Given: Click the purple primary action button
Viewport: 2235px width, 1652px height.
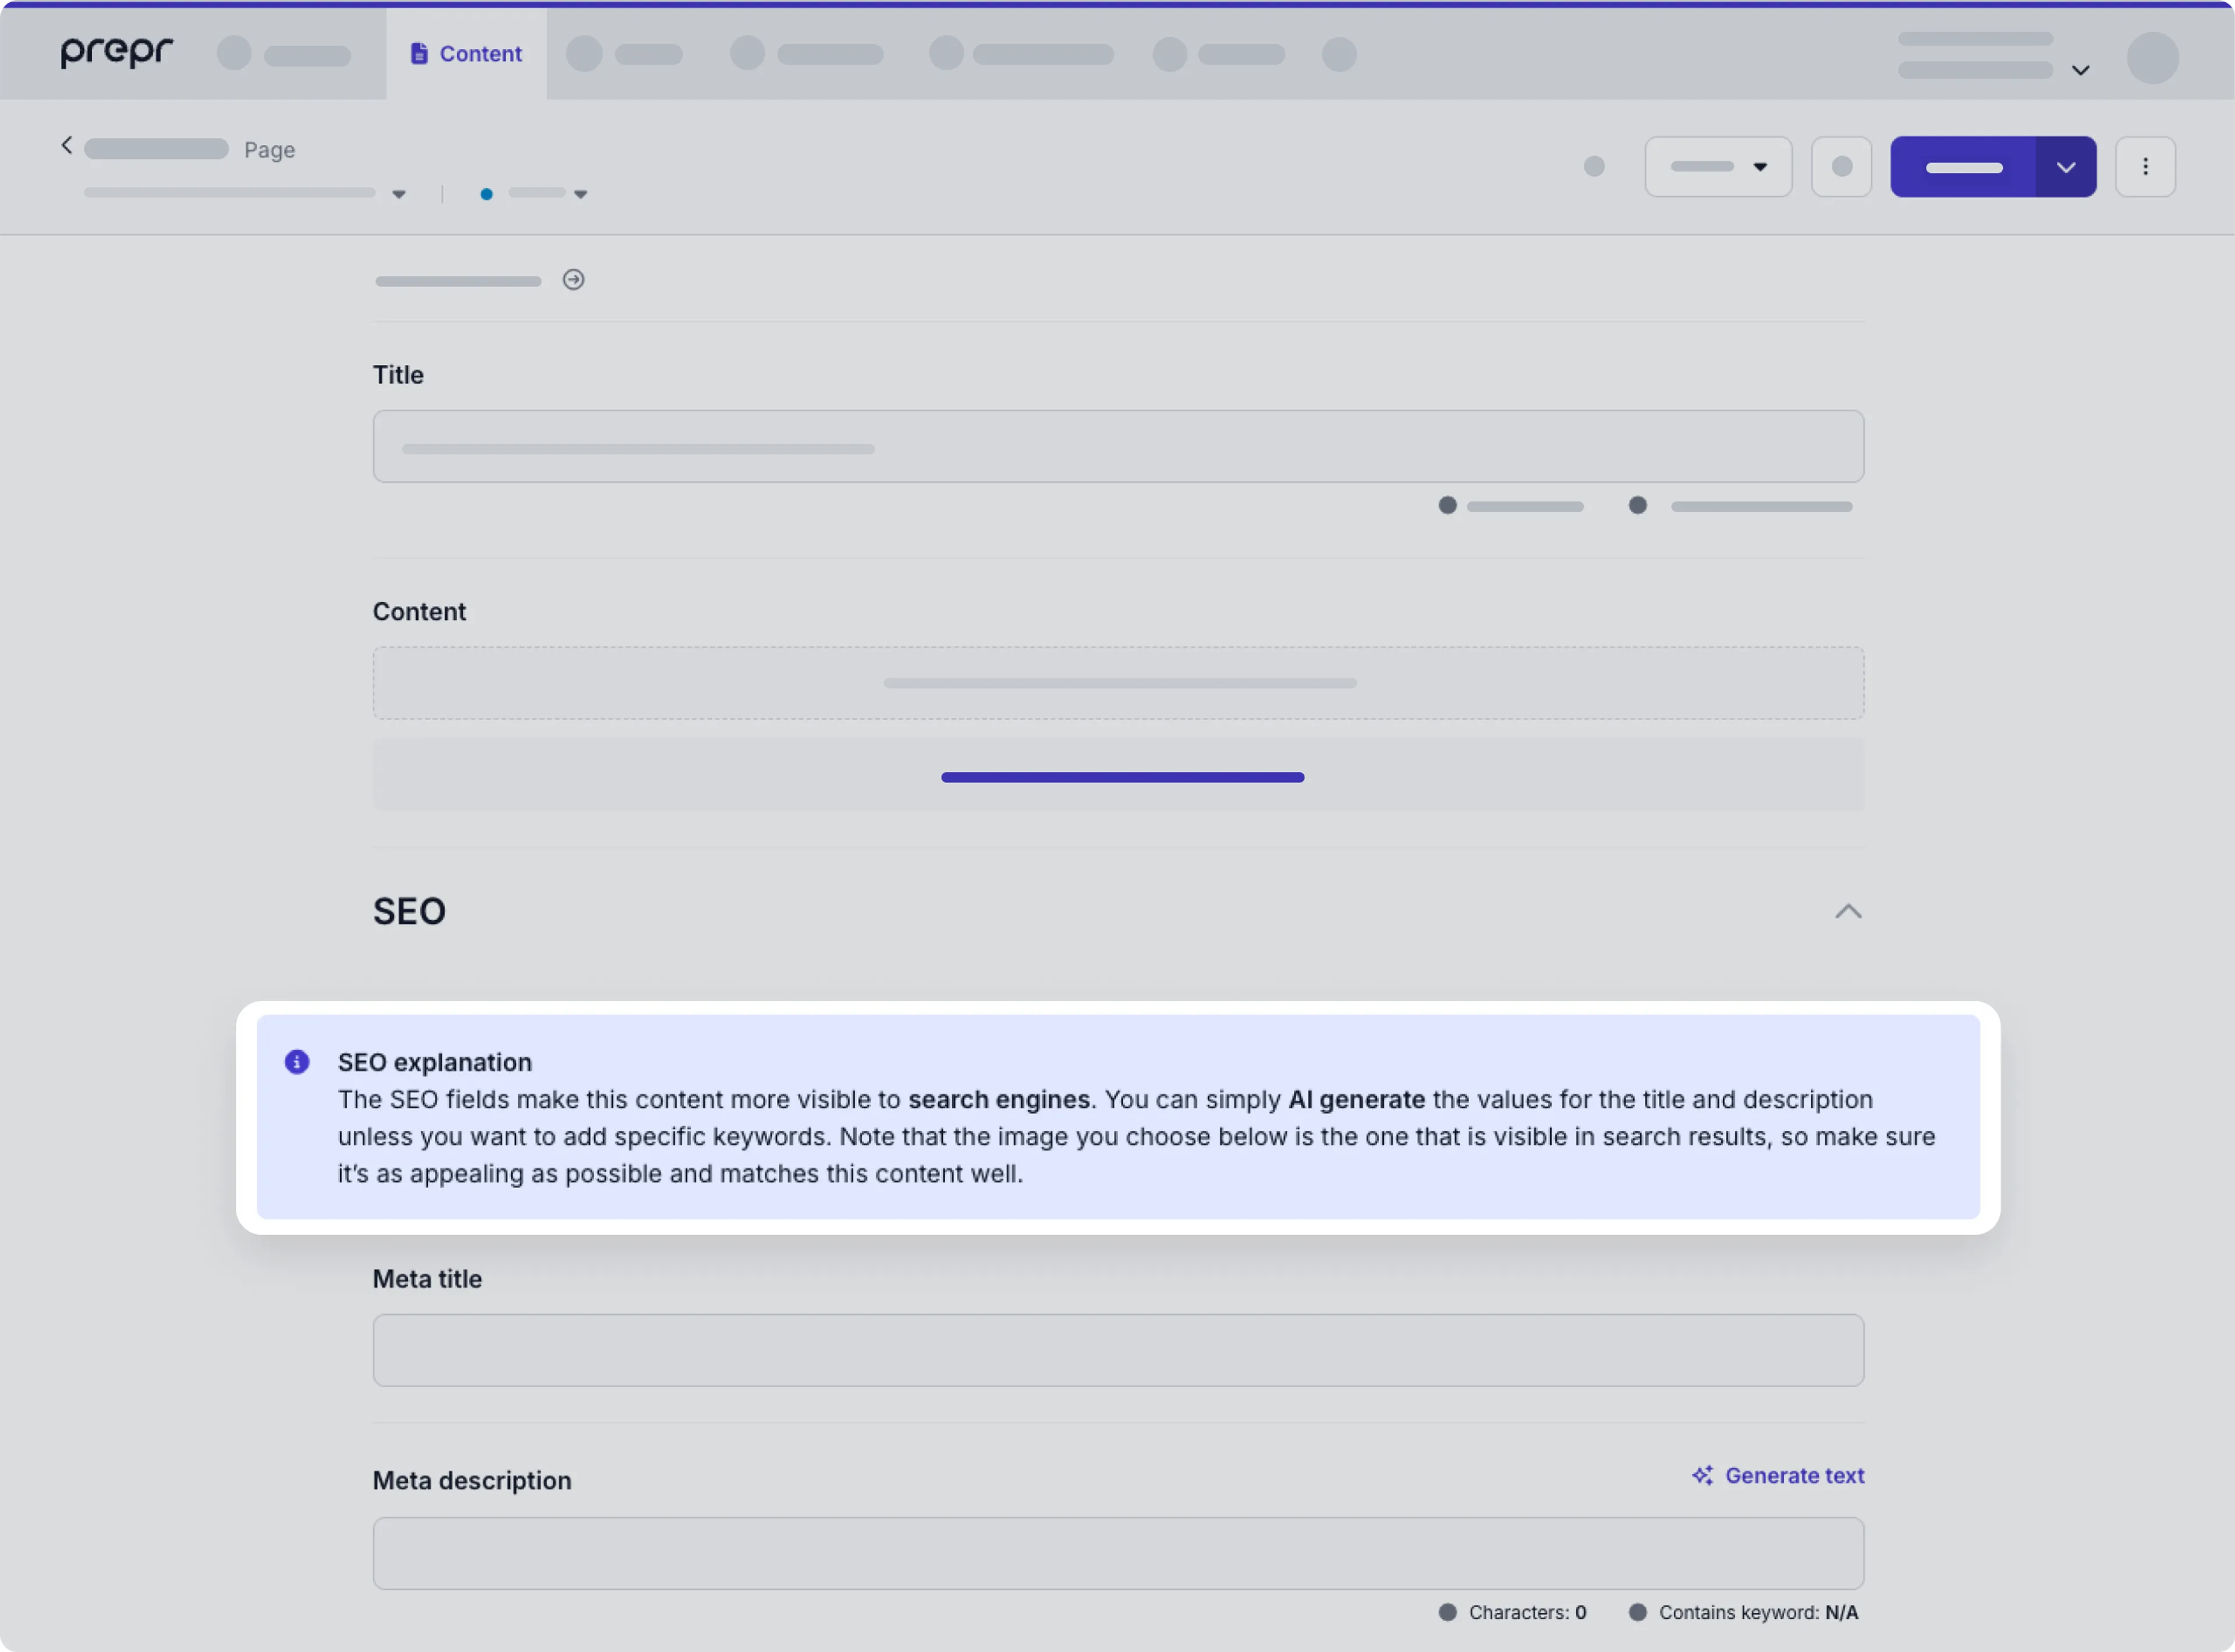Looking at the screenshot, I should [x=1963, y=167].
